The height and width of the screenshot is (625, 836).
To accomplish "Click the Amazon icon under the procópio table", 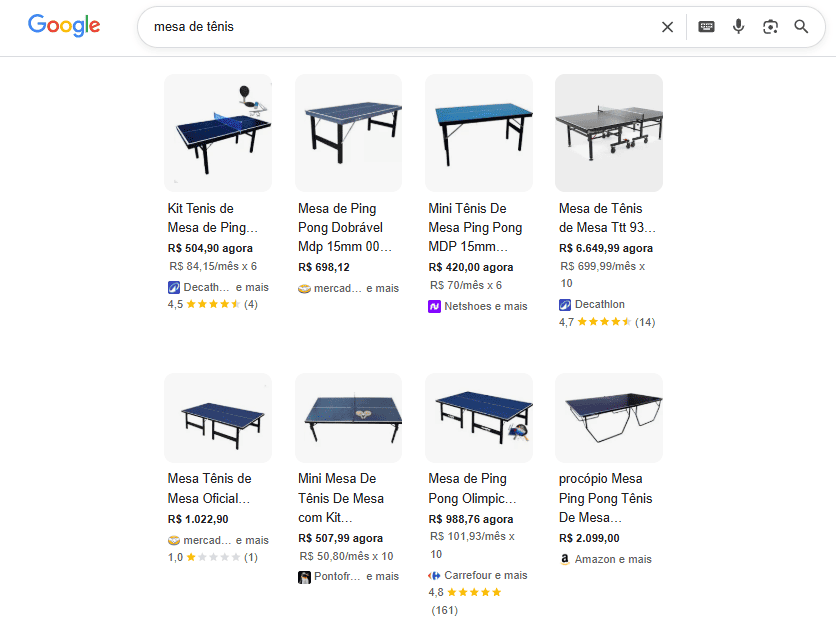I will (564, 559).
